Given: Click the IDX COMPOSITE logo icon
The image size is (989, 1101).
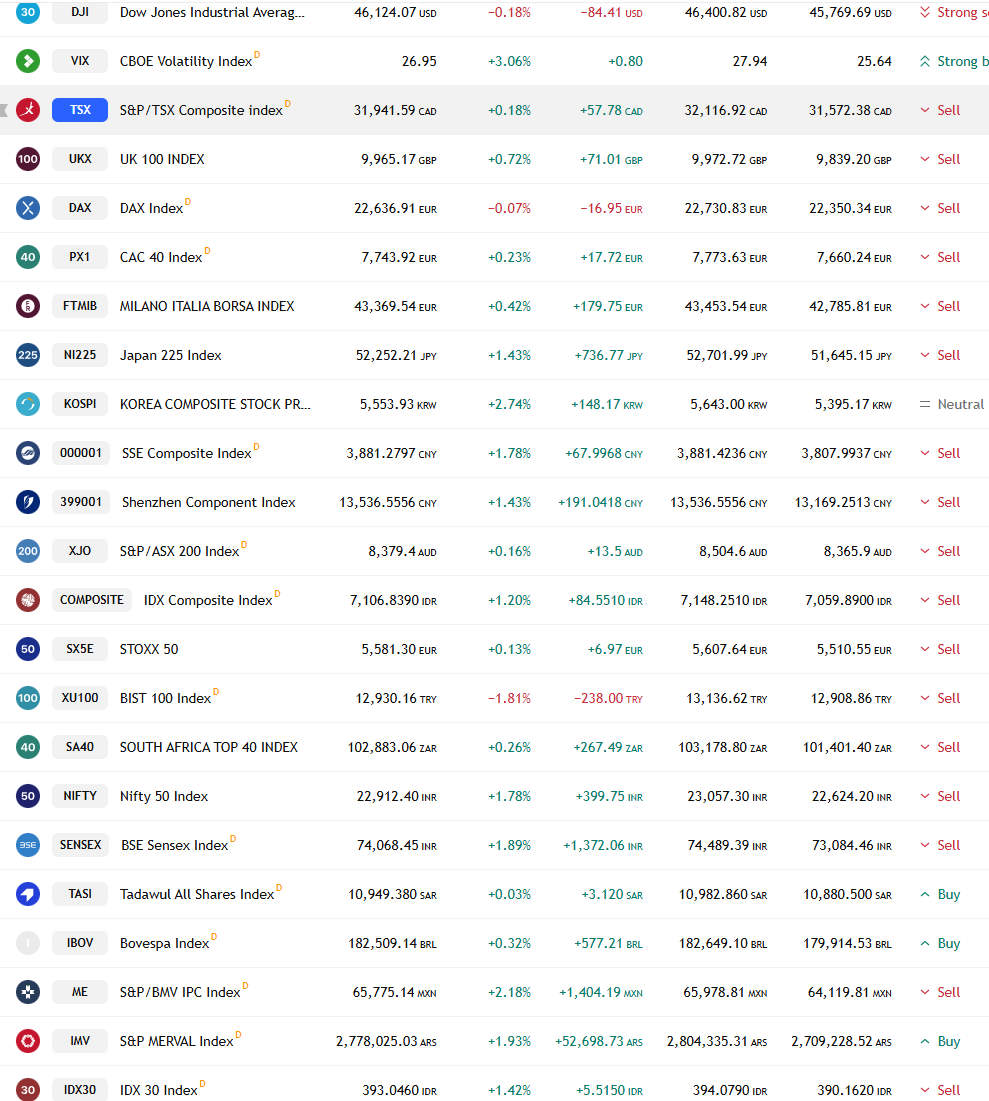Looking at the screenshot, I should [28, 600].
